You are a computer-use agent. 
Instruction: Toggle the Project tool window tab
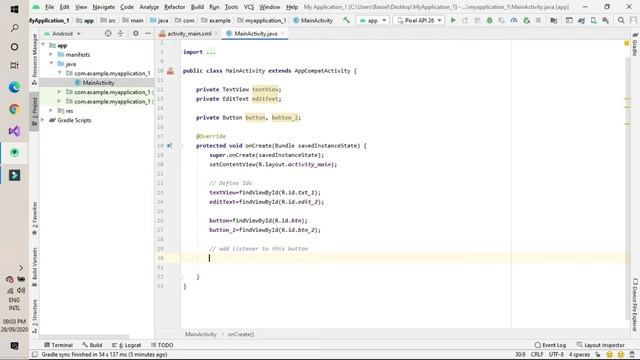coord(34,111)
